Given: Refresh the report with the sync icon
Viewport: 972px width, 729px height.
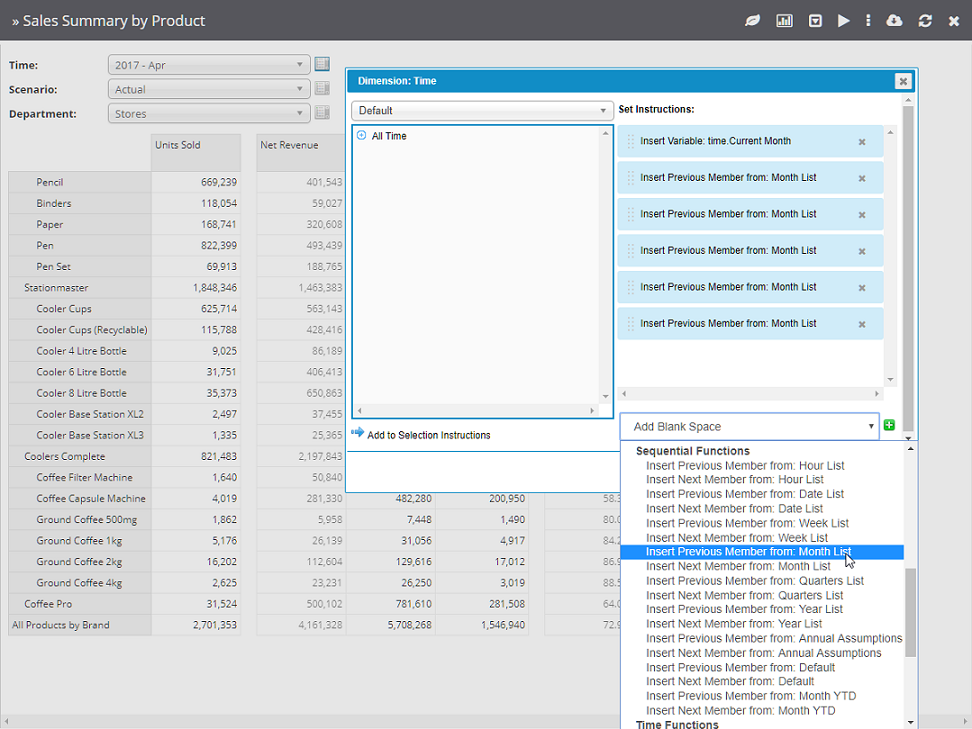Looking at the screenshot, I should 925,21.
